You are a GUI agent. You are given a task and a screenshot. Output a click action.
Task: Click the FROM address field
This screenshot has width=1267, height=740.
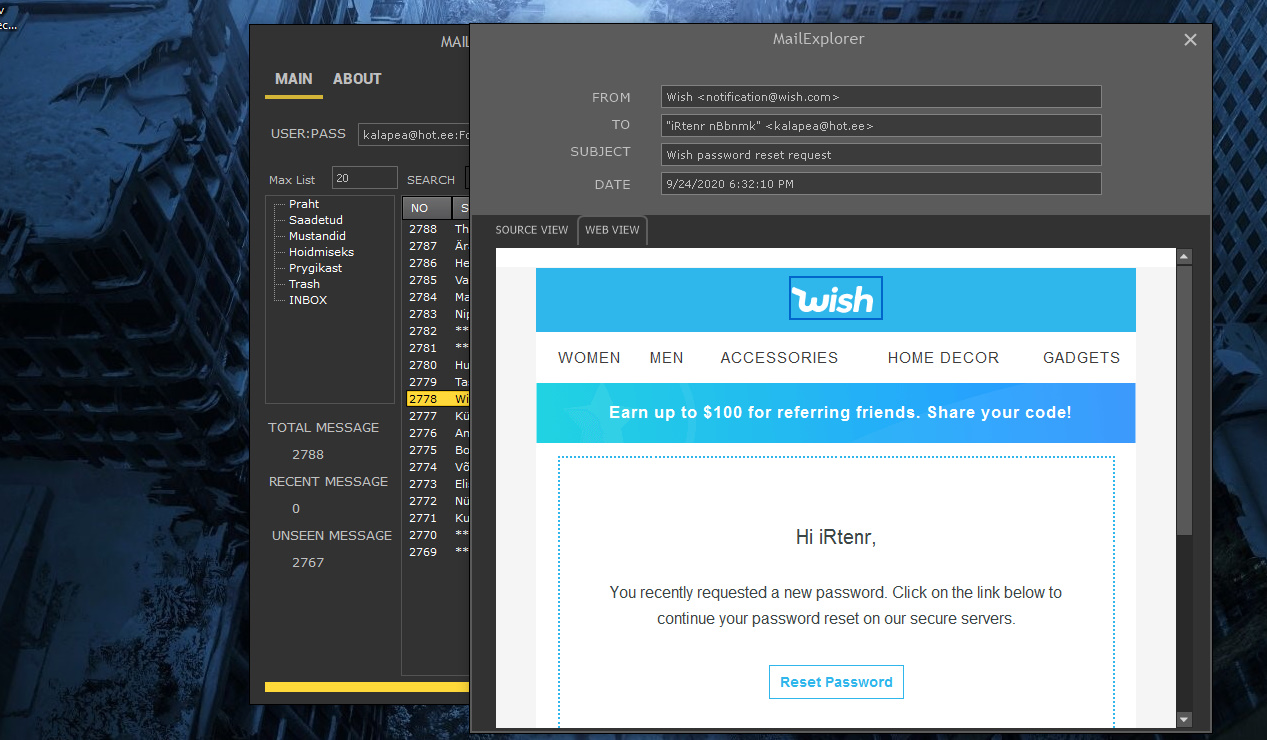tap(881, 97)
